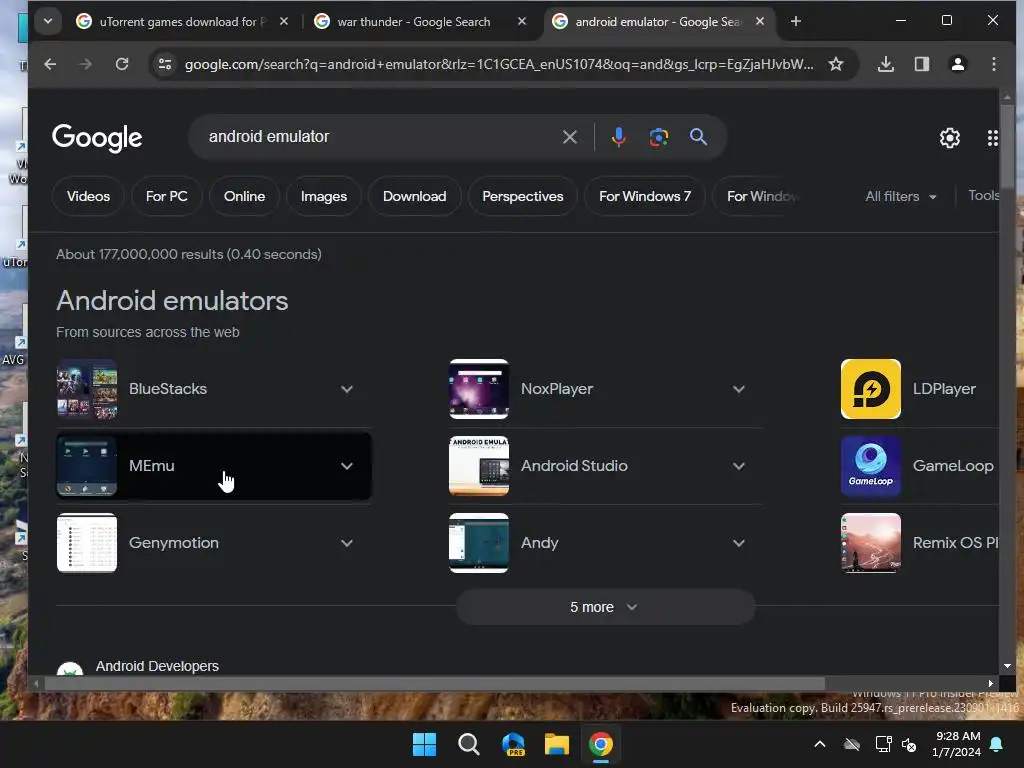Viewport: 1024px width, 768px height.
Task: Expand the Android Studio entry chevron
Action: click(739, 466)
